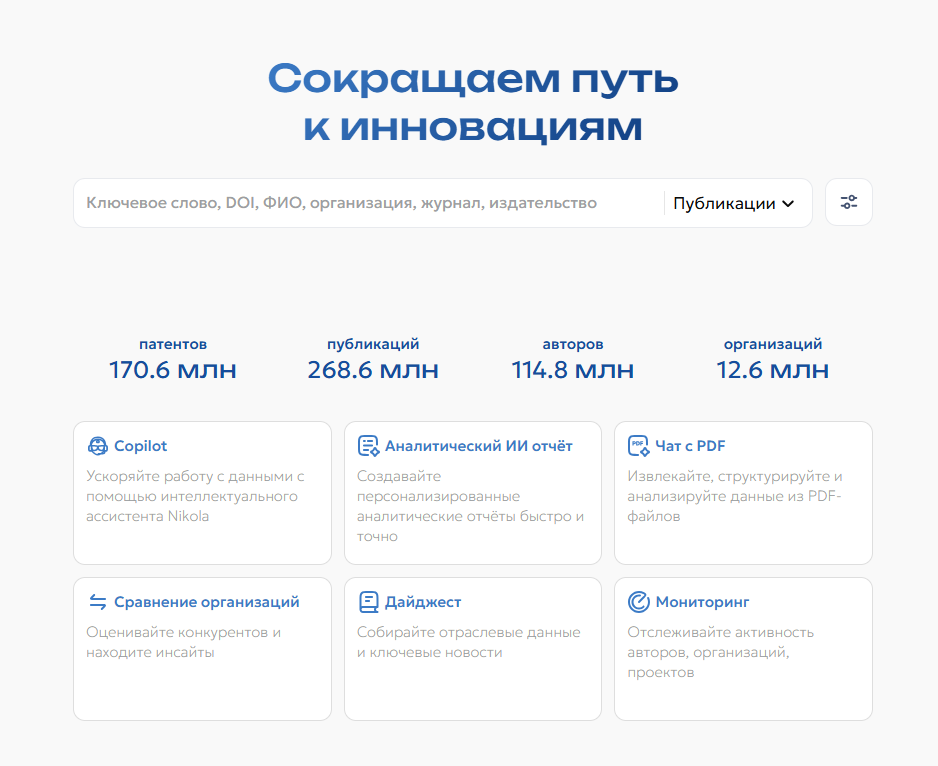
Task: Click the organization comparison arrows icon
Action: pos(98,601)
